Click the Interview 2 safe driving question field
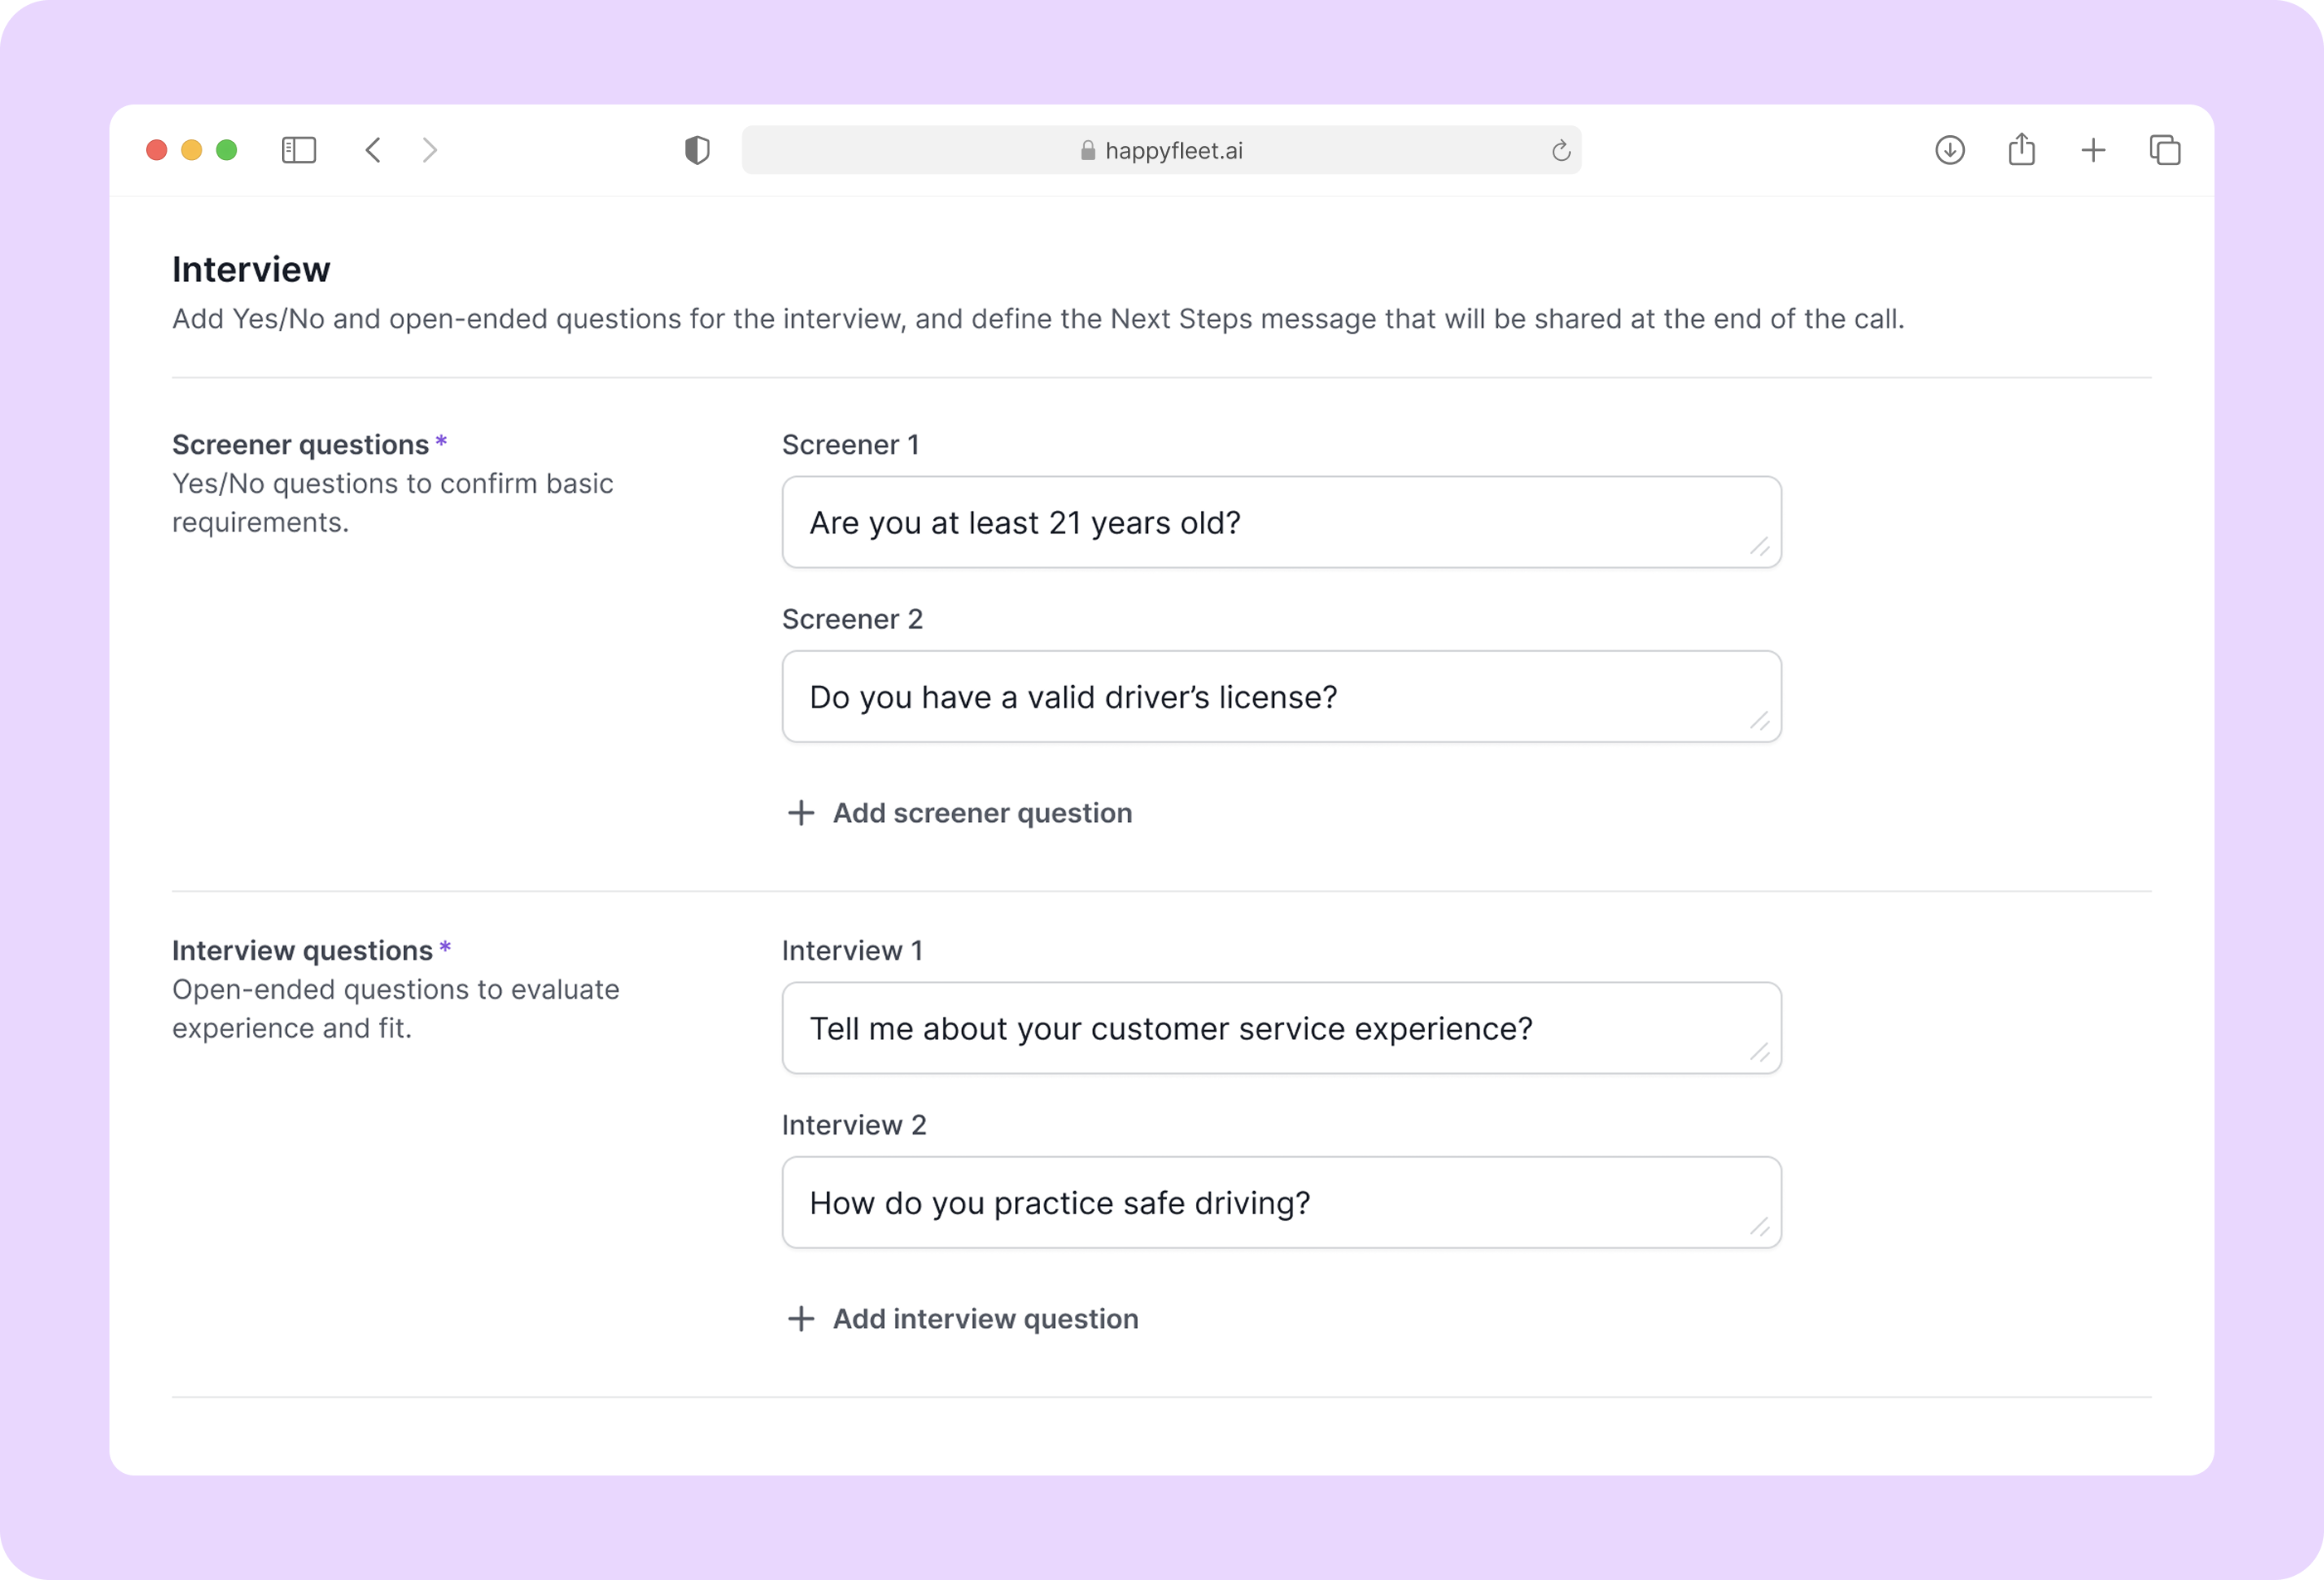2324x1580 pixels. pyautogui.click(x=1280, y=1203)
